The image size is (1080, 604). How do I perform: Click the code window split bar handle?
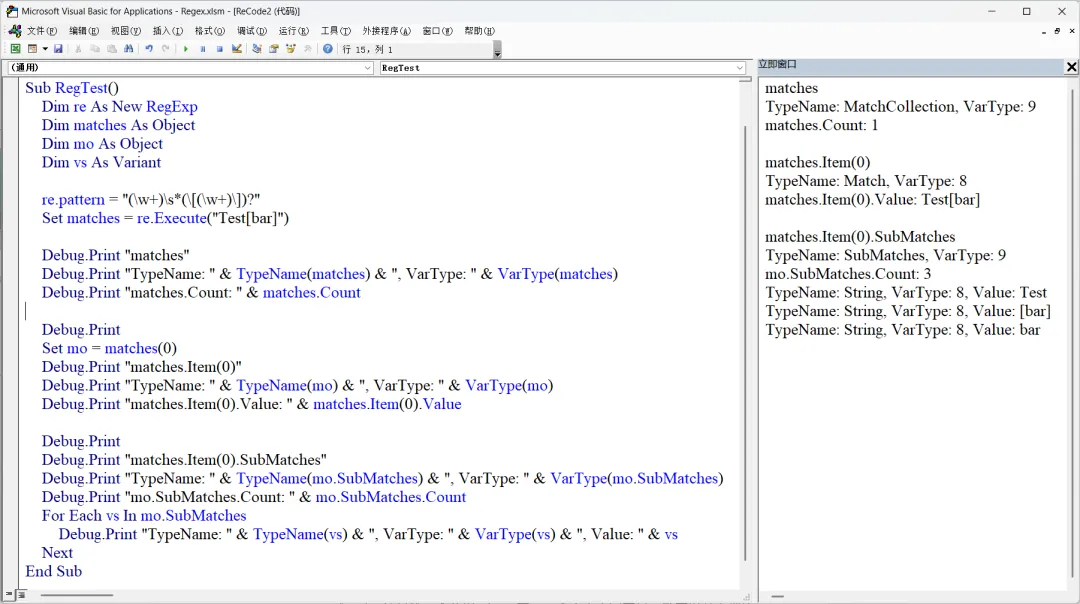[745, 80]
